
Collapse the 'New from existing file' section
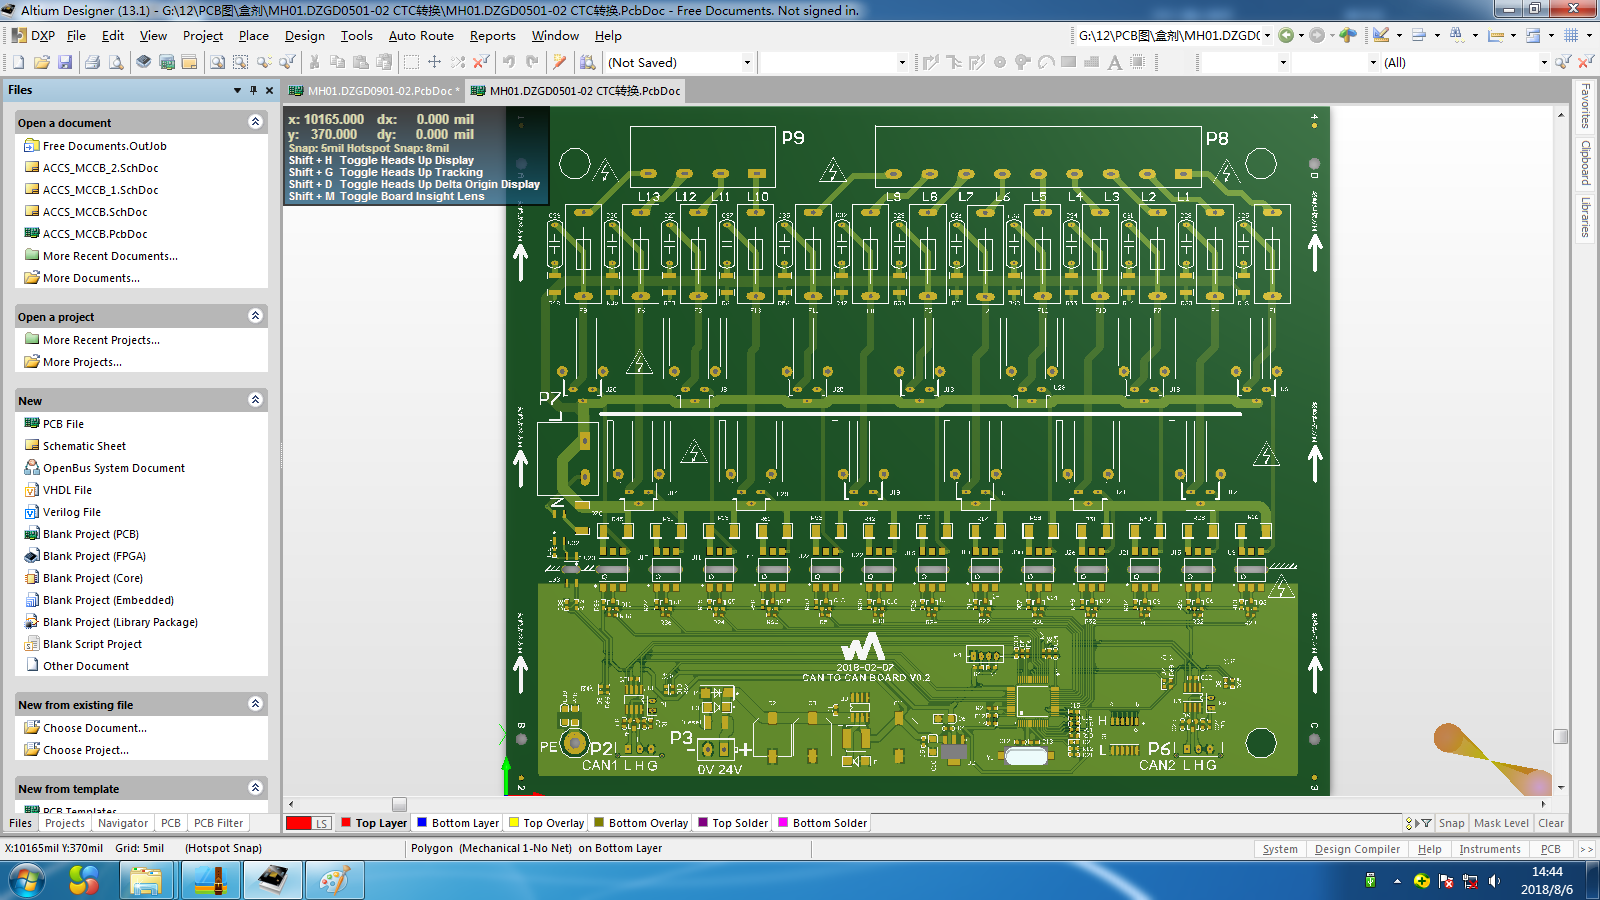point(255,704)
